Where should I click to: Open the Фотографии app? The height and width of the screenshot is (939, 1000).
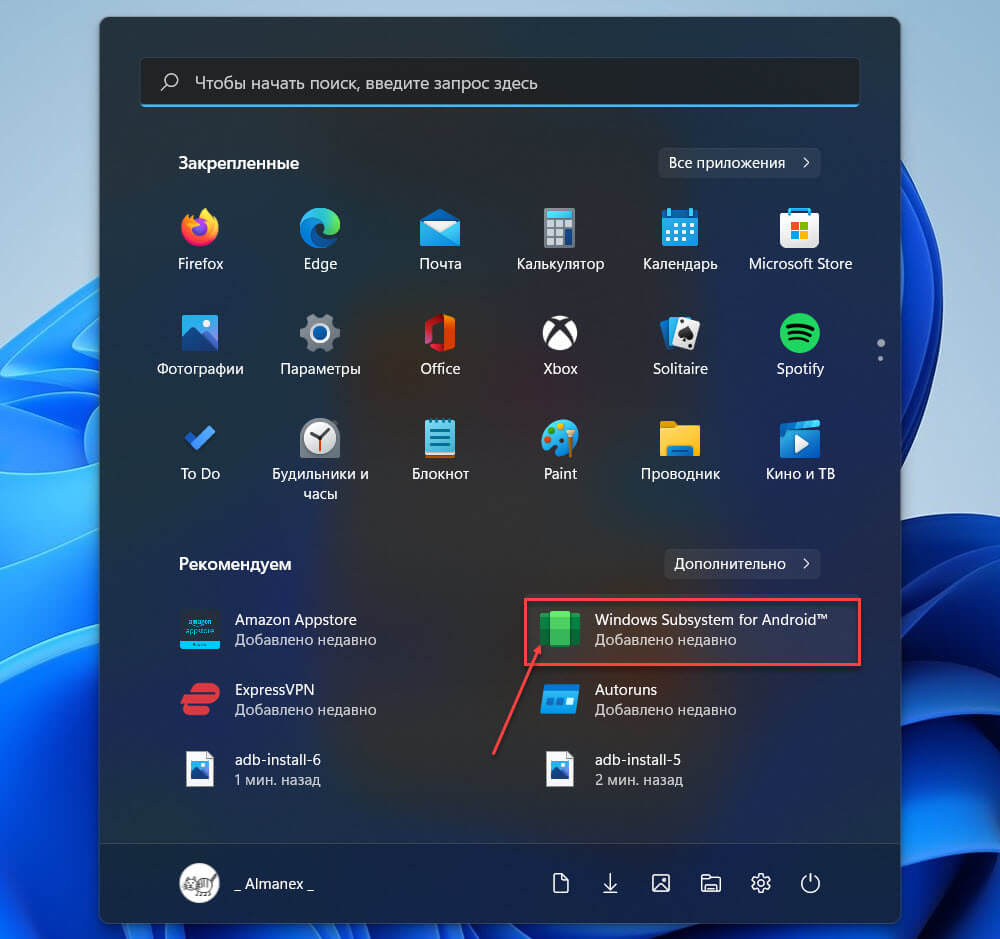[x=200, y=346]
